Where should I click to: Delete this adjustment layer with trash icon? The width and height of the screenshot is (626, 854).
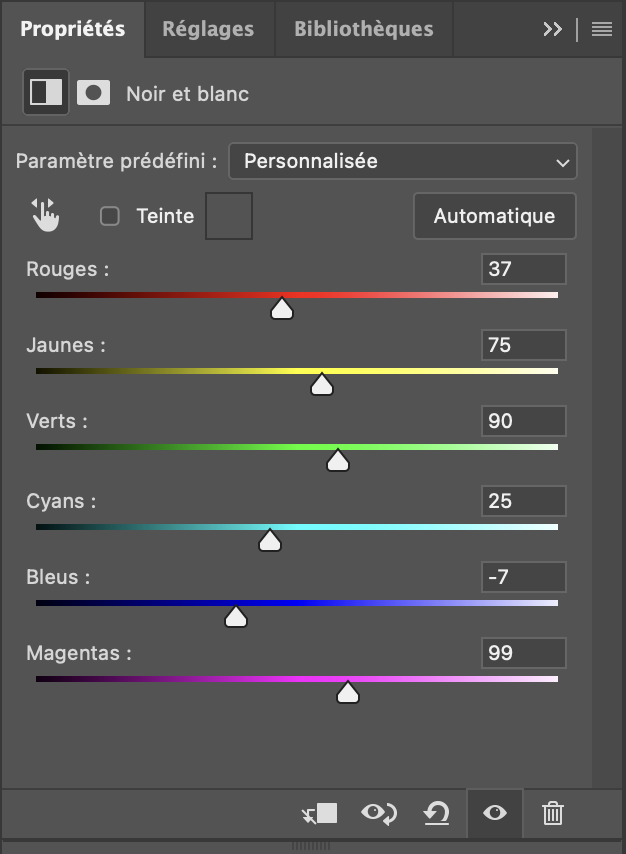coord(552,813)
